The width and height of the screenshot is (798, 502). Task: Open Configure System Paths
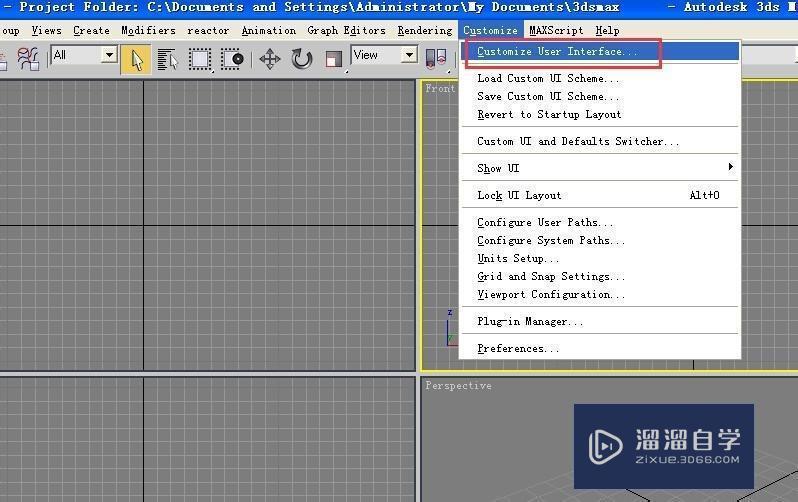601,240
